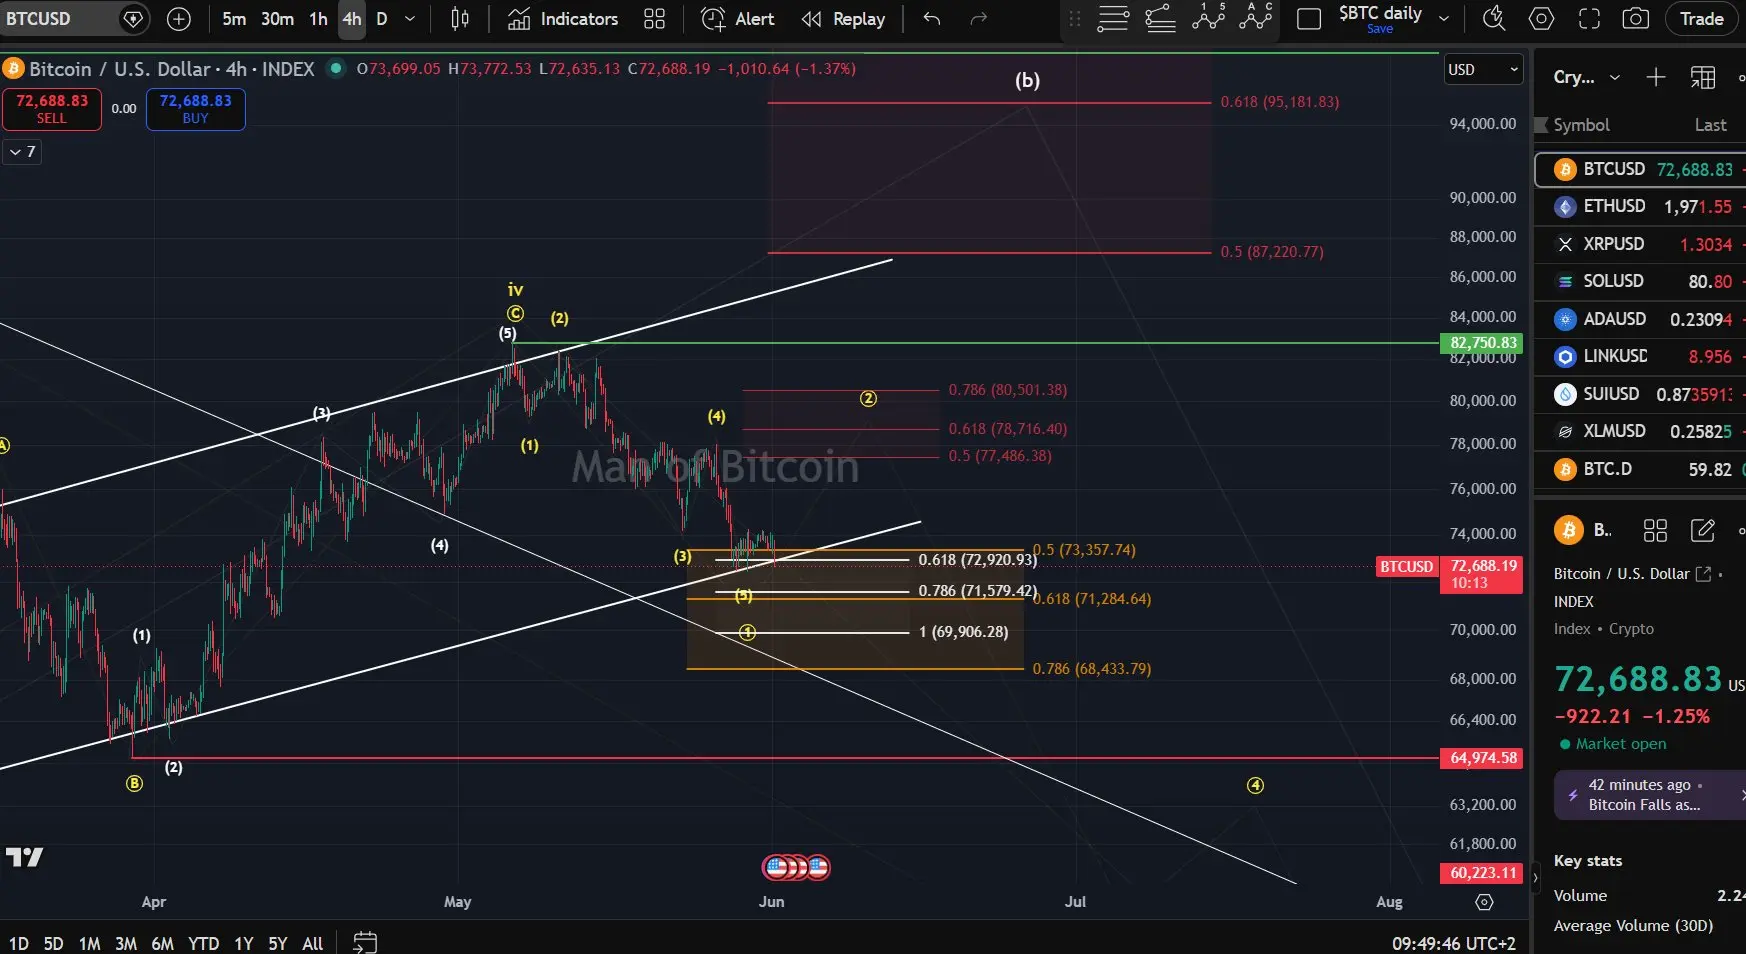Image resolution: width=1746 pixels, height=954 pixels.
Task: Select the 30m timeframe
Action: click(278, 19)
